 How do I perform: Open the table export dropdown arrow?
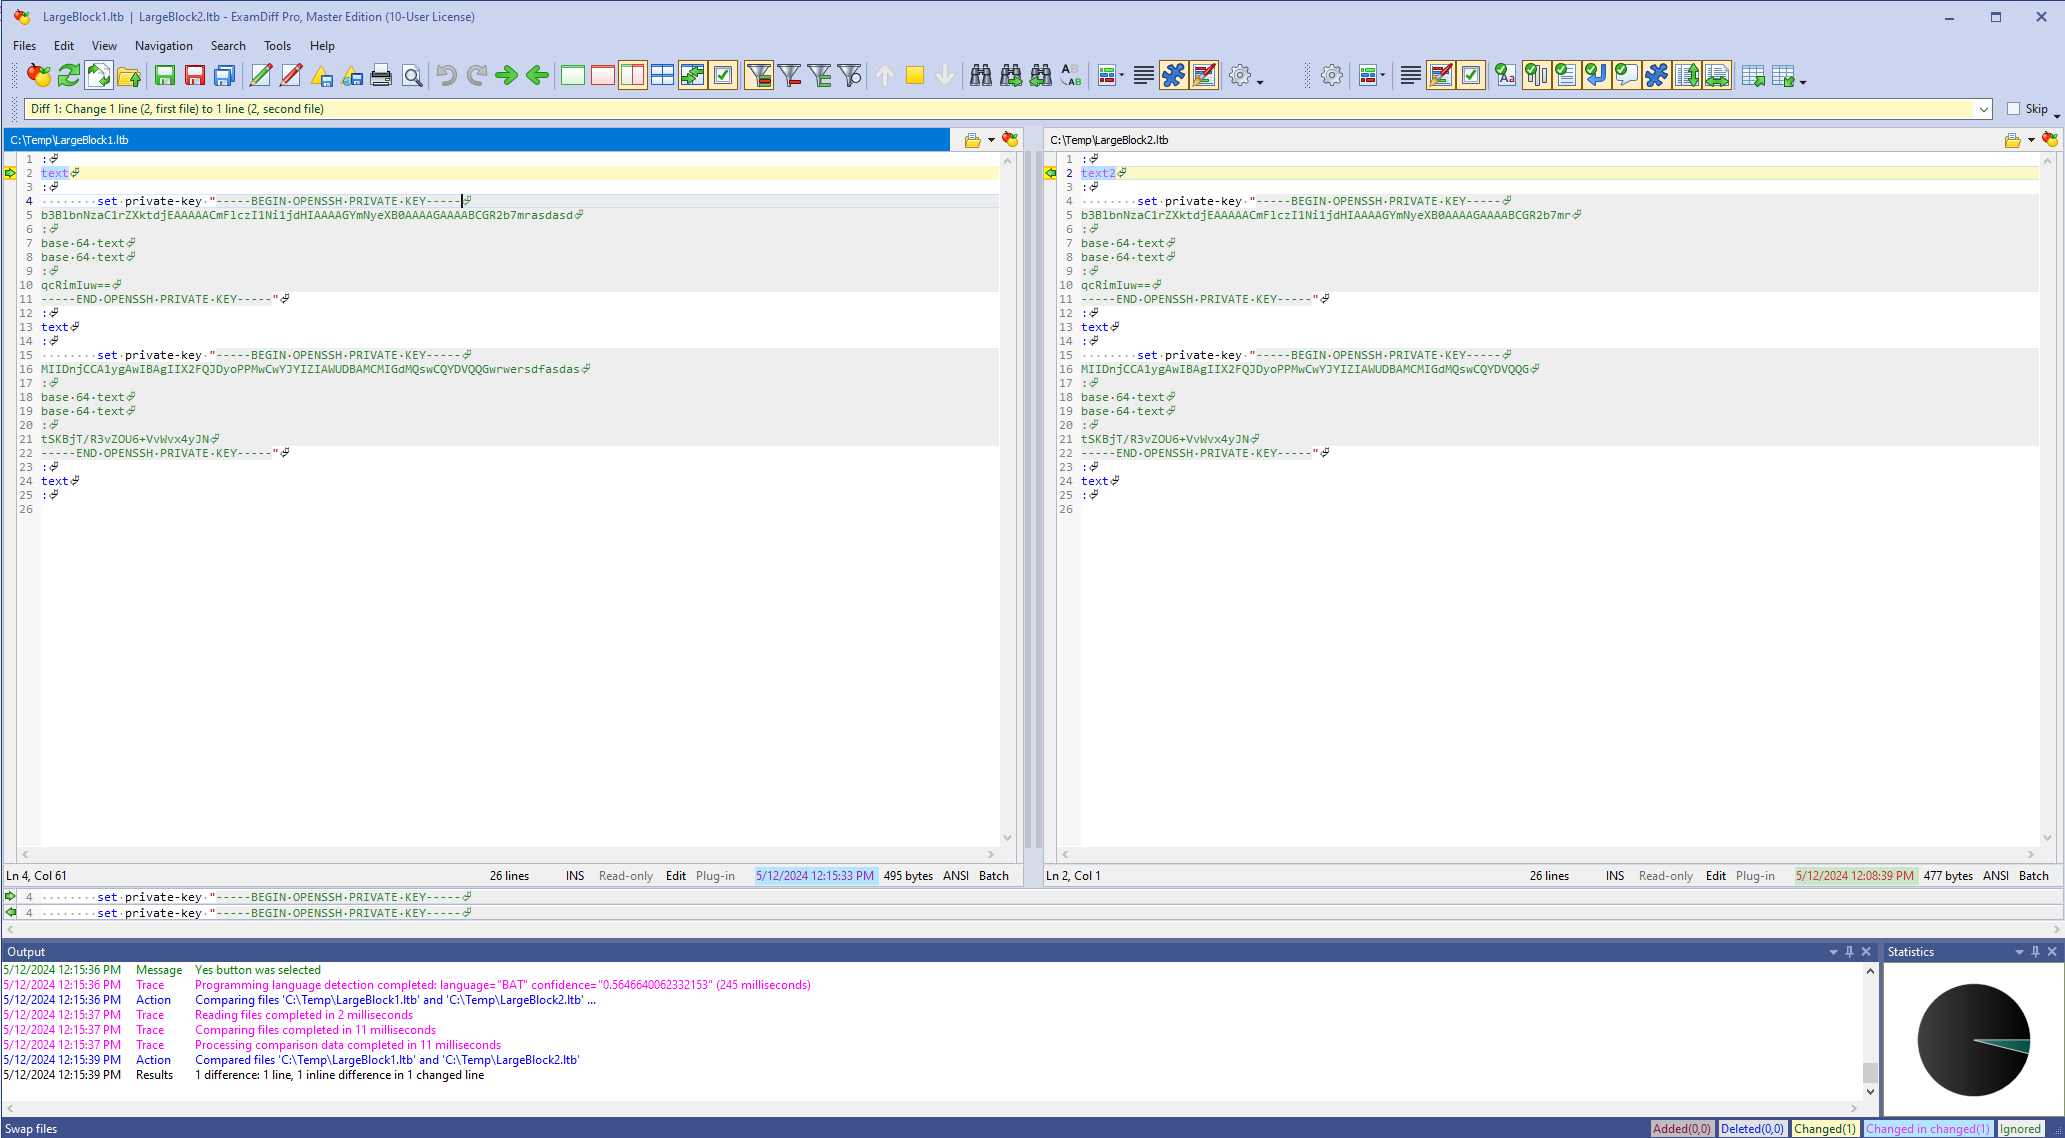[1803, 81]
